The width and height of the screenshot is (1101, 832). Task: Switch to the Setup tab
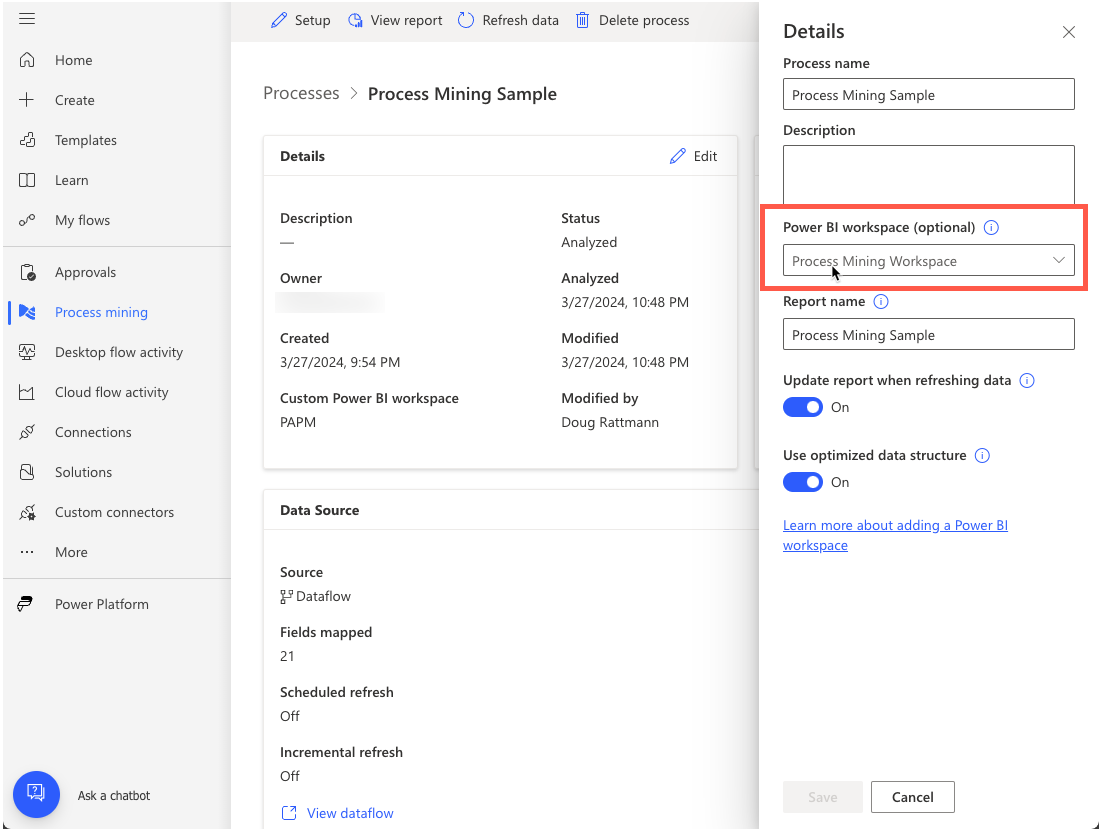[300, 20]
